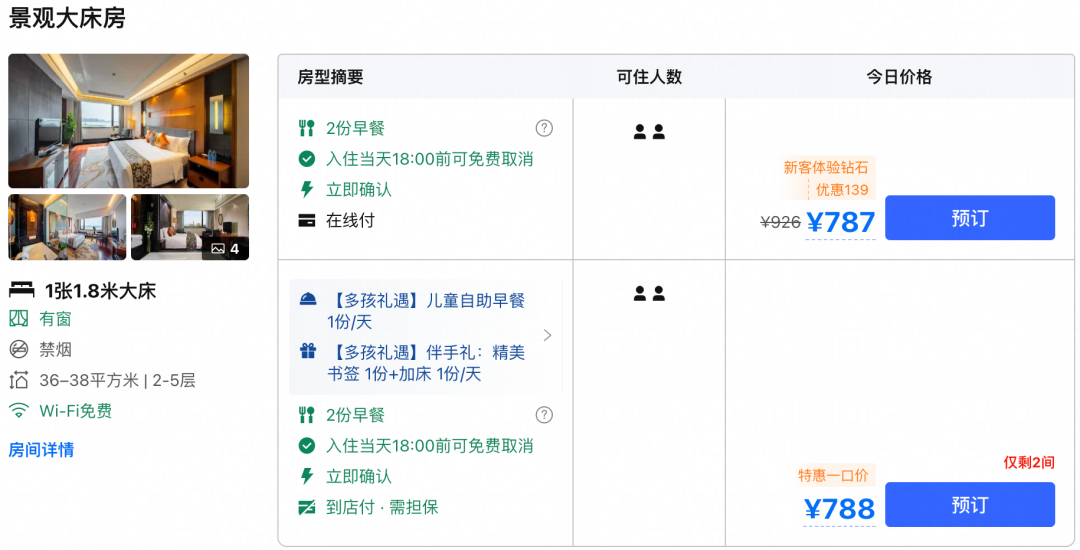
Task: Click the ¥787 price for details
Action: [x=840, y=222]
